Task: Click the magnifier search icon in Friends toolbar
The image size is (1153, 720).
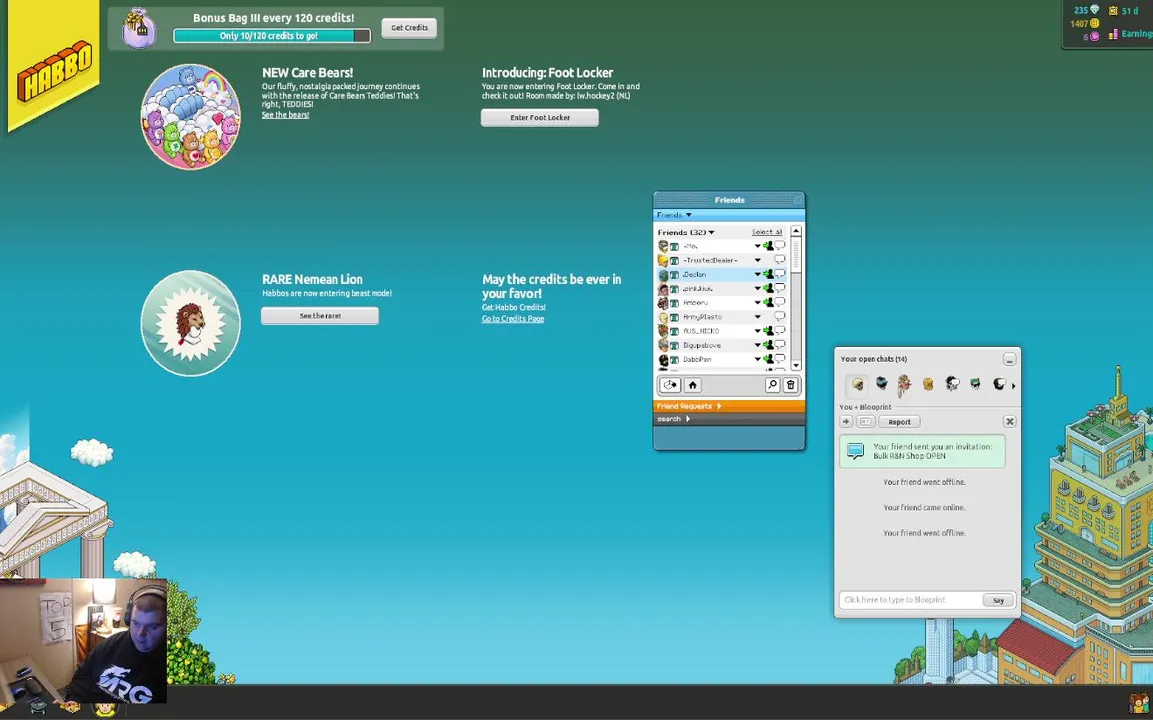Action: click(772, 385)
